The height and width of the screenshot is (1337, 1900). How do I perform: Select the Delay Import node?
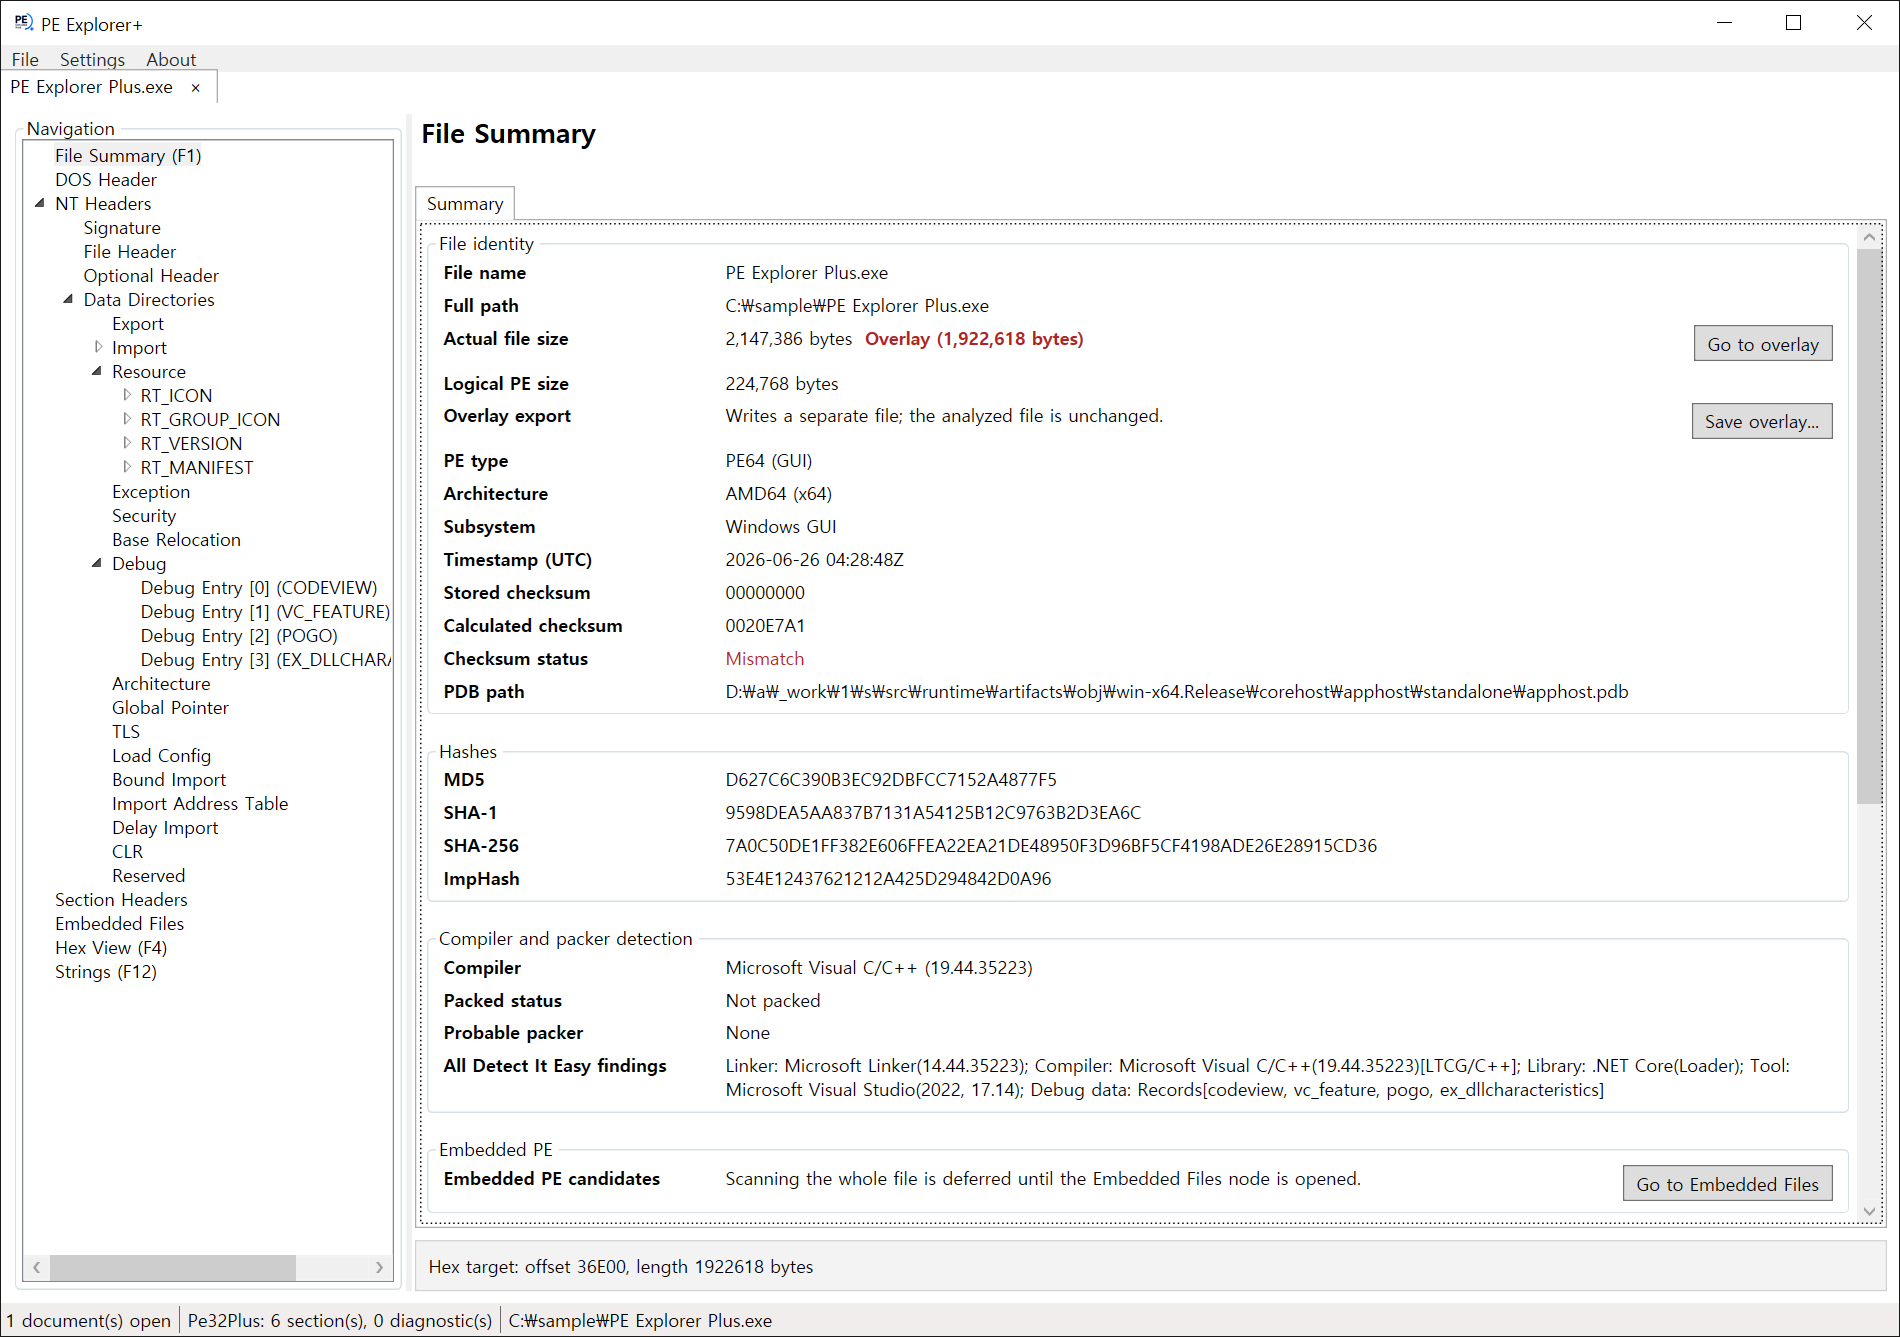(x=165, y=828)
